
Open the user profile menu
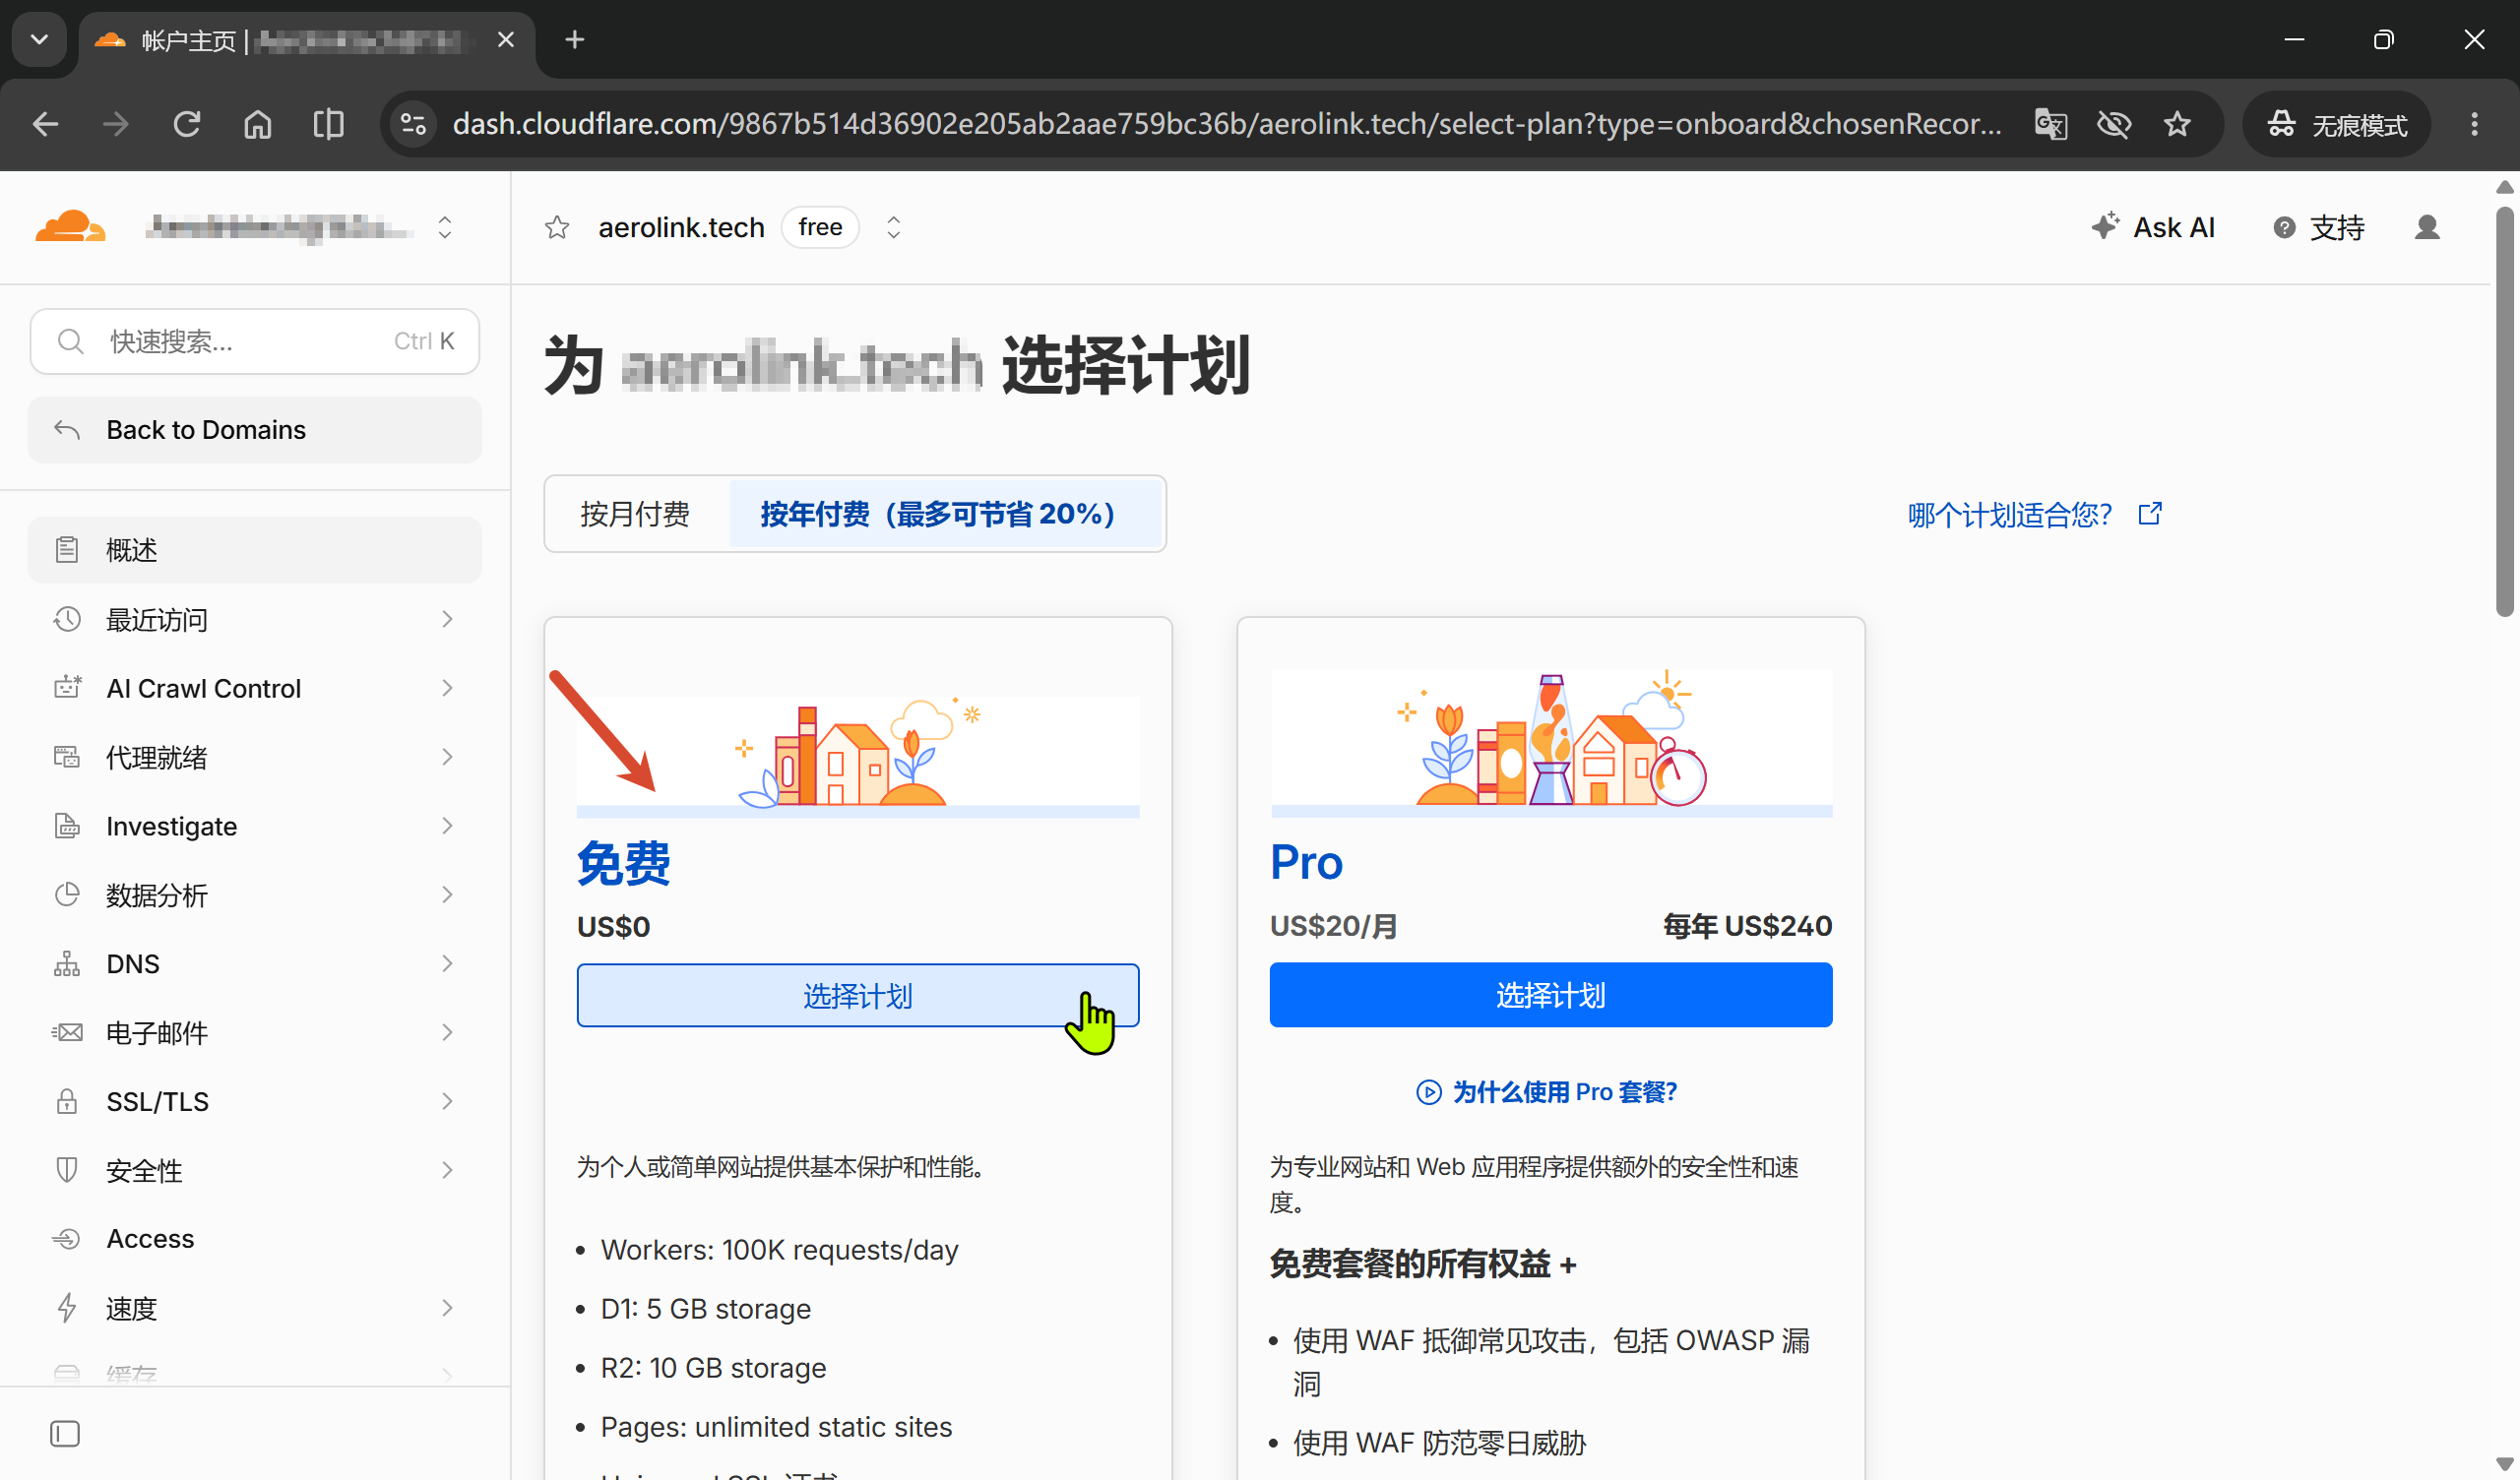point(2427,227)
